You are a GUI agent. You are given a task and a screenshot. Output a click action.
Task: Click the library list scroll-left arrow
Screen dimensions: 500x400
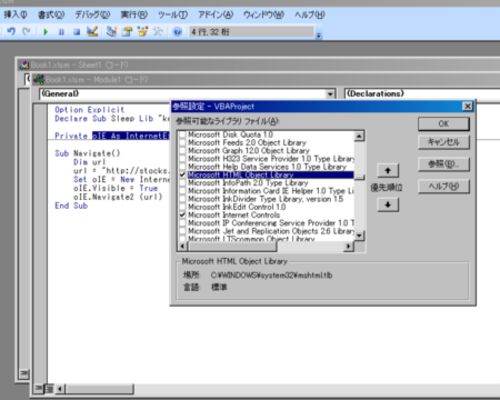click(182, 246)
